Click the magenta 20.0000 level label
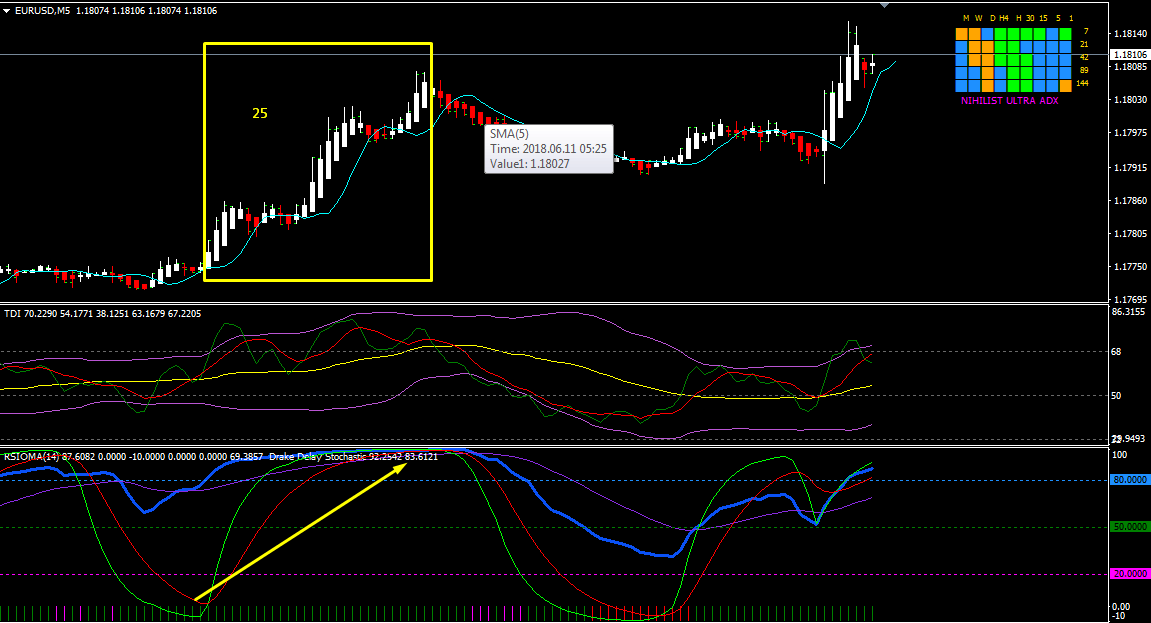 1130,574
